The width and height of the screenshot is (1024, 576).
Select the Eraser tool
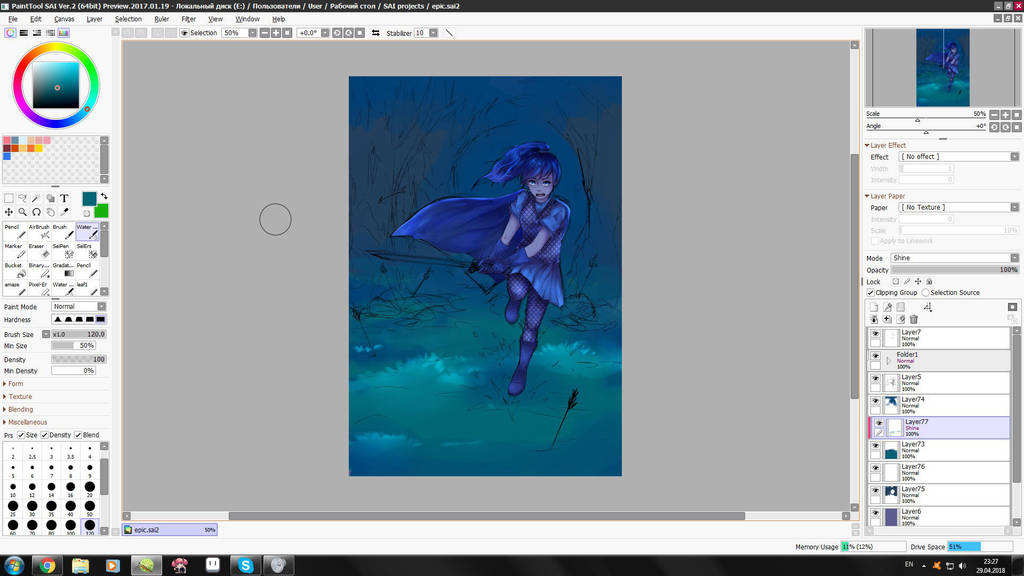pos(39,251)
